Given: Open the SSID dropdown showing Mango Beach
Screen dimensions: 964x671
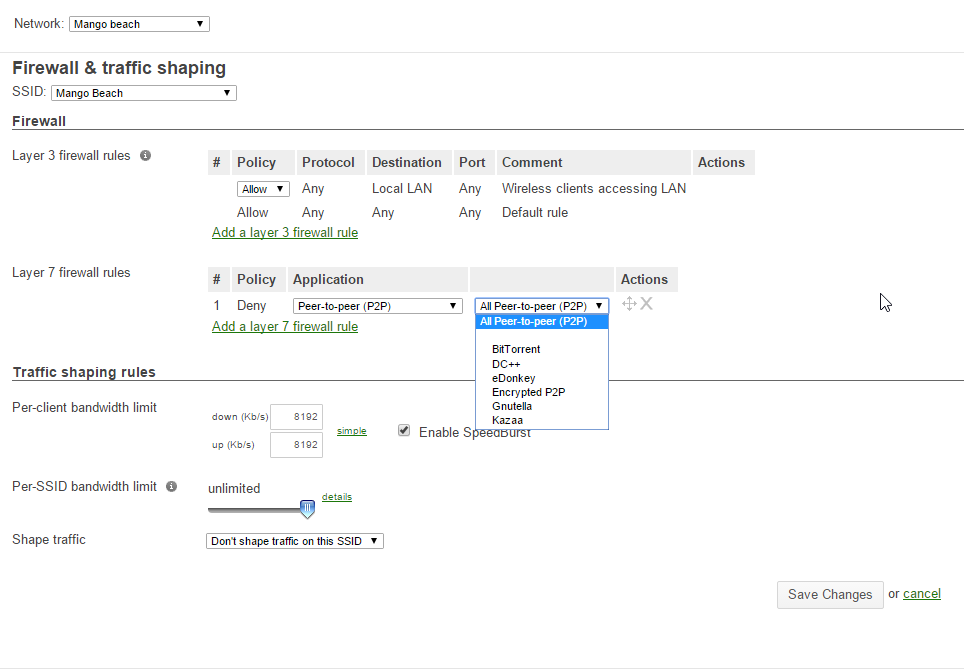Looking at the screenshot, I should pyautogui.click(x=144, y=93).
